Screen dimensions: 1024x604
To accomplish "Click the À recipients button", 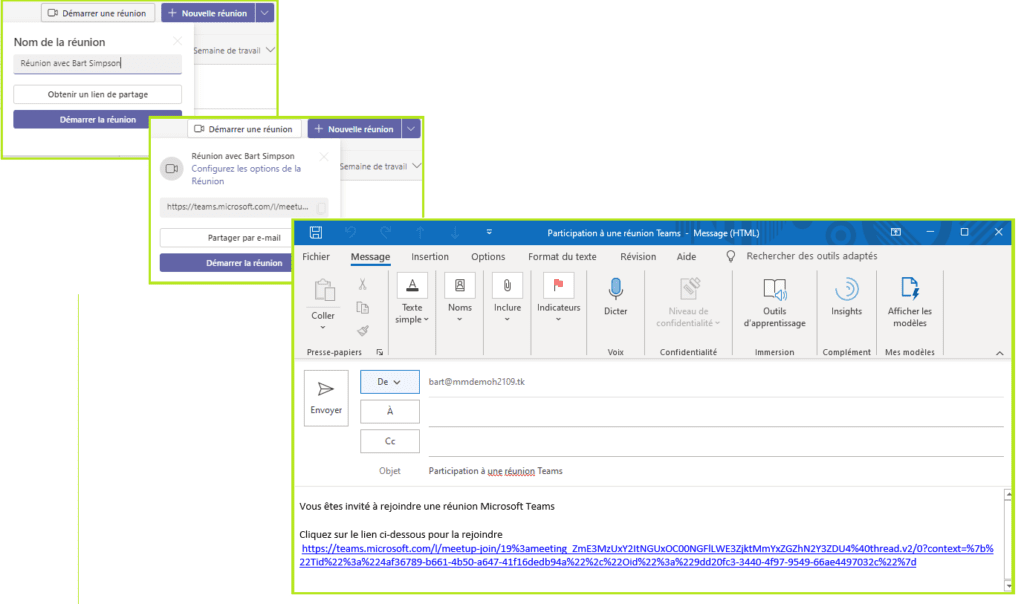I will [x=390, y=411].
